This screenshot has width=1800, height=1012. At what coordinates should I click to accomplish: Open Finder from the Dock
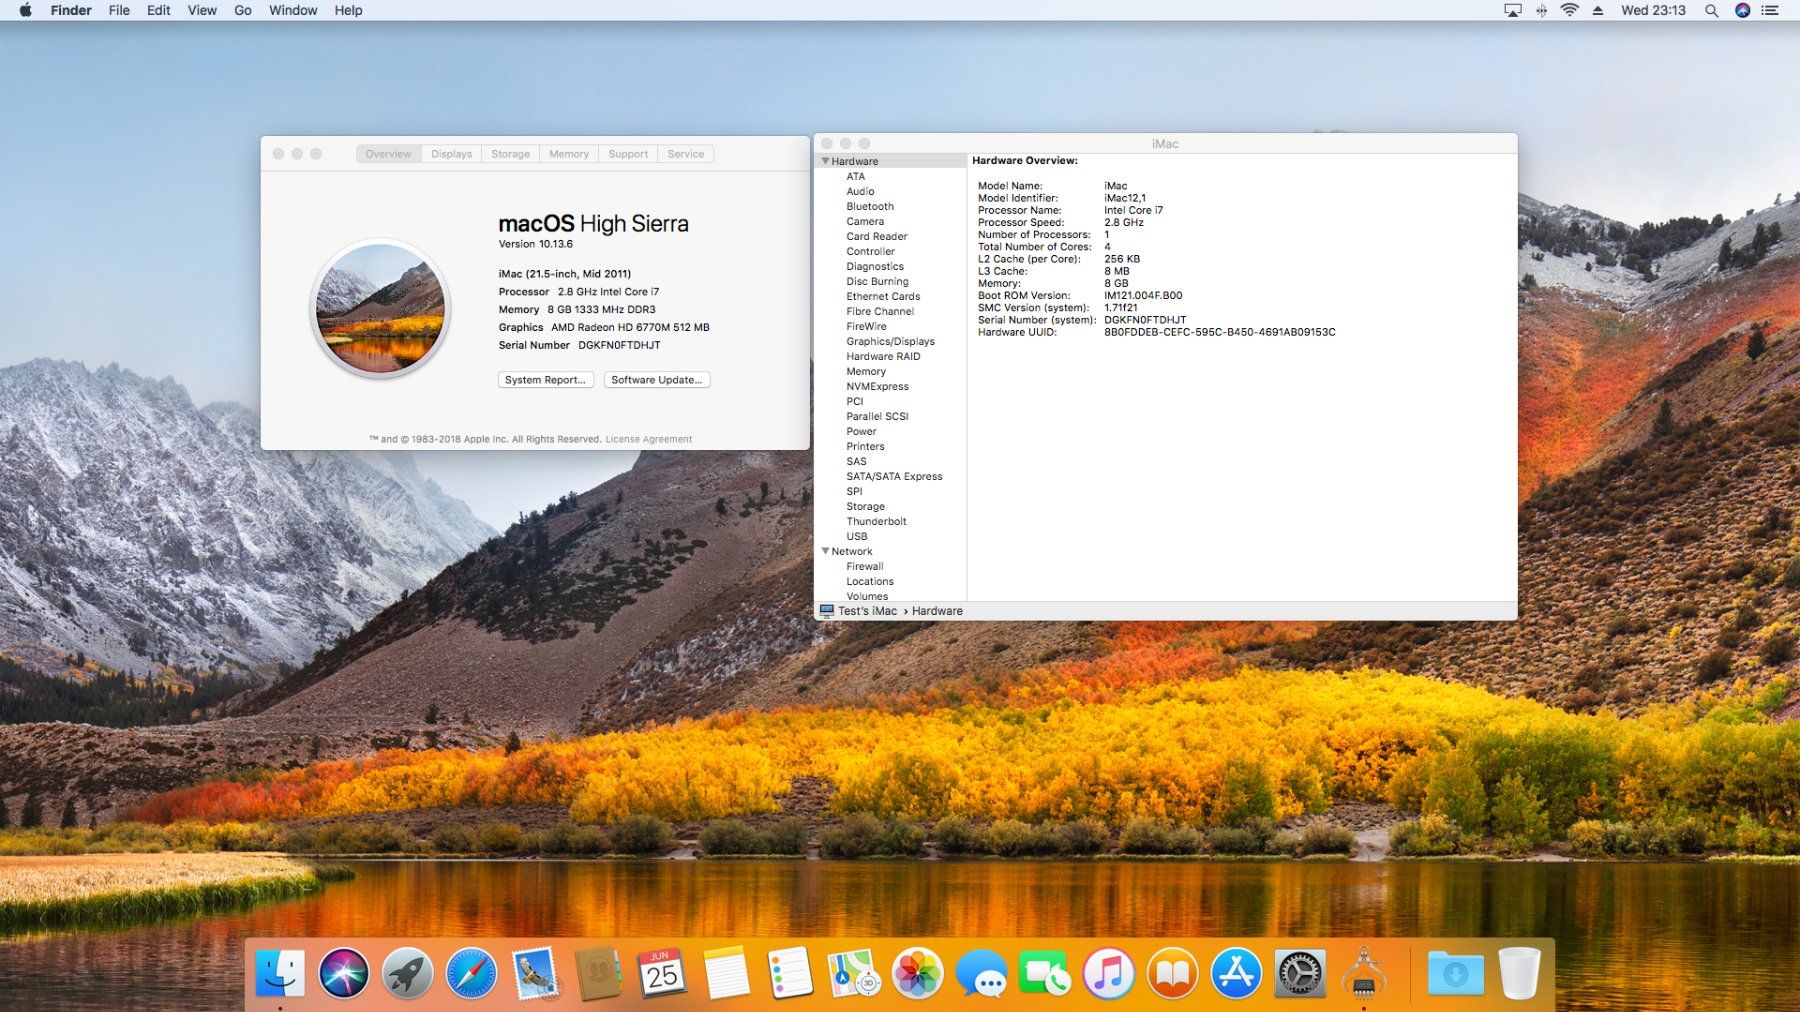pos(279,973)
